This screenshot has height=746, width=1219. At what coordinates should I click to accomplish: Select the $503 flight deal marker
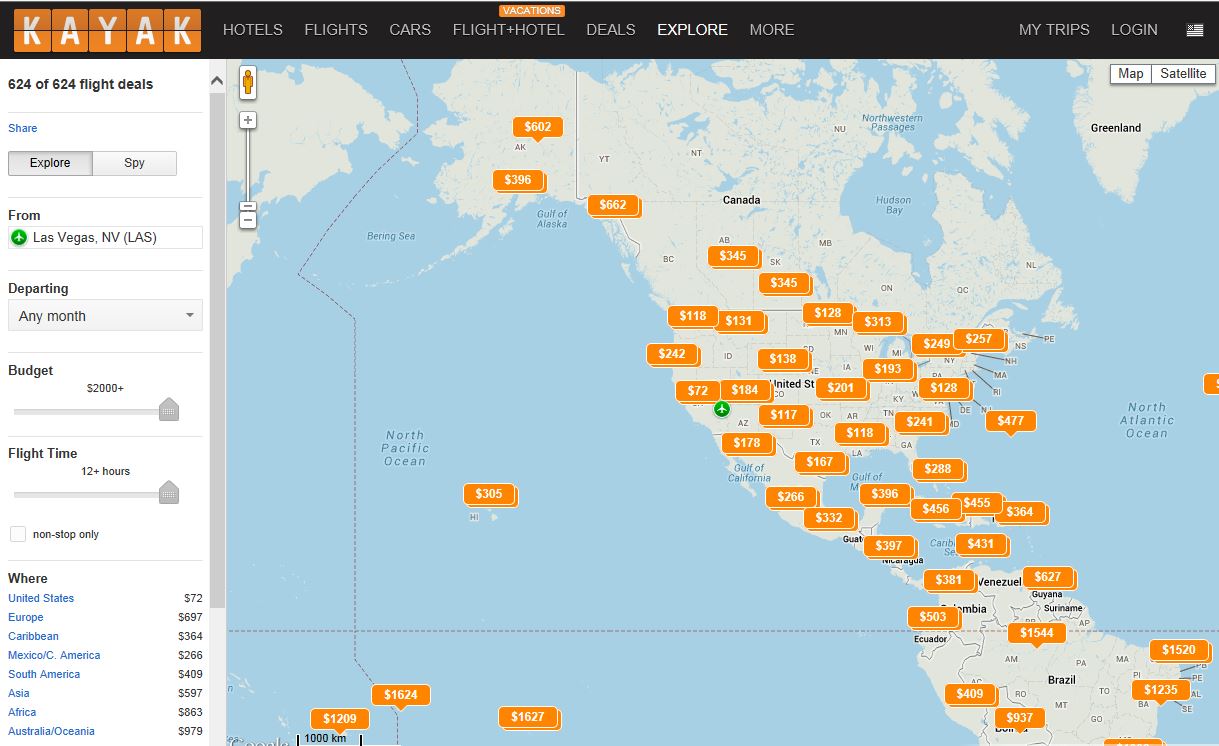pos(933,617)
